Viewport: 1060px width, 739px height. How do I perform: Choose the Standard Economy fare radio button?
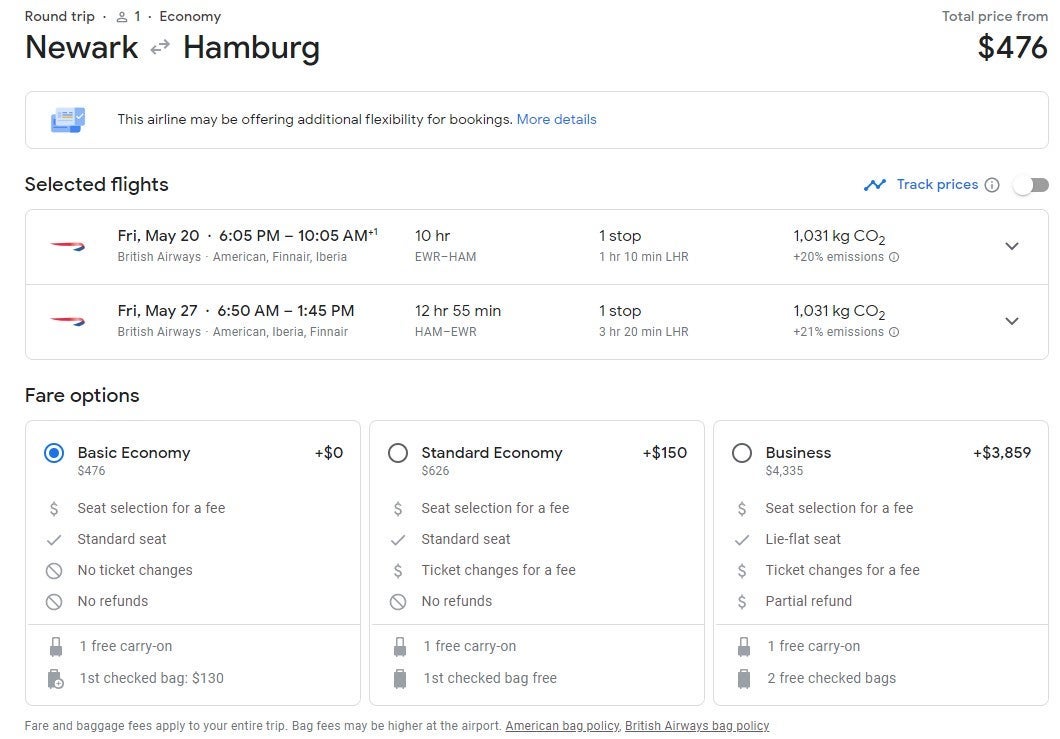point(398,453)
